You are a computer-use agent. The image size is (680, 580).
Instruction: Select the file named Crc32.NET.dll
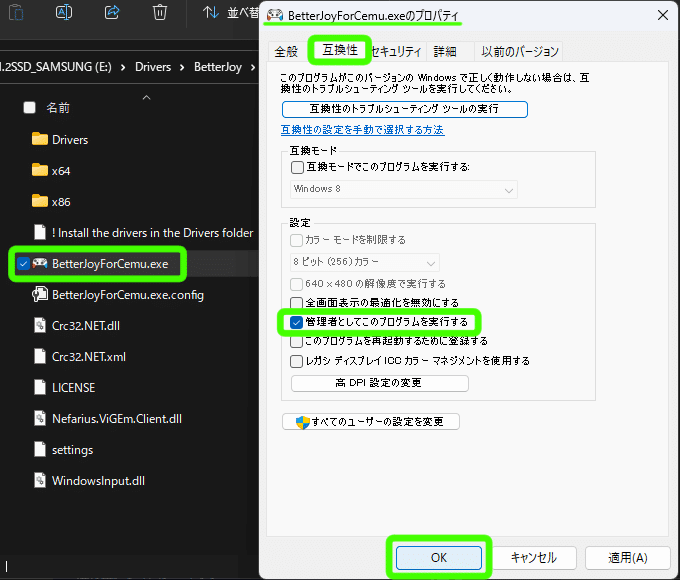(86, 326)
